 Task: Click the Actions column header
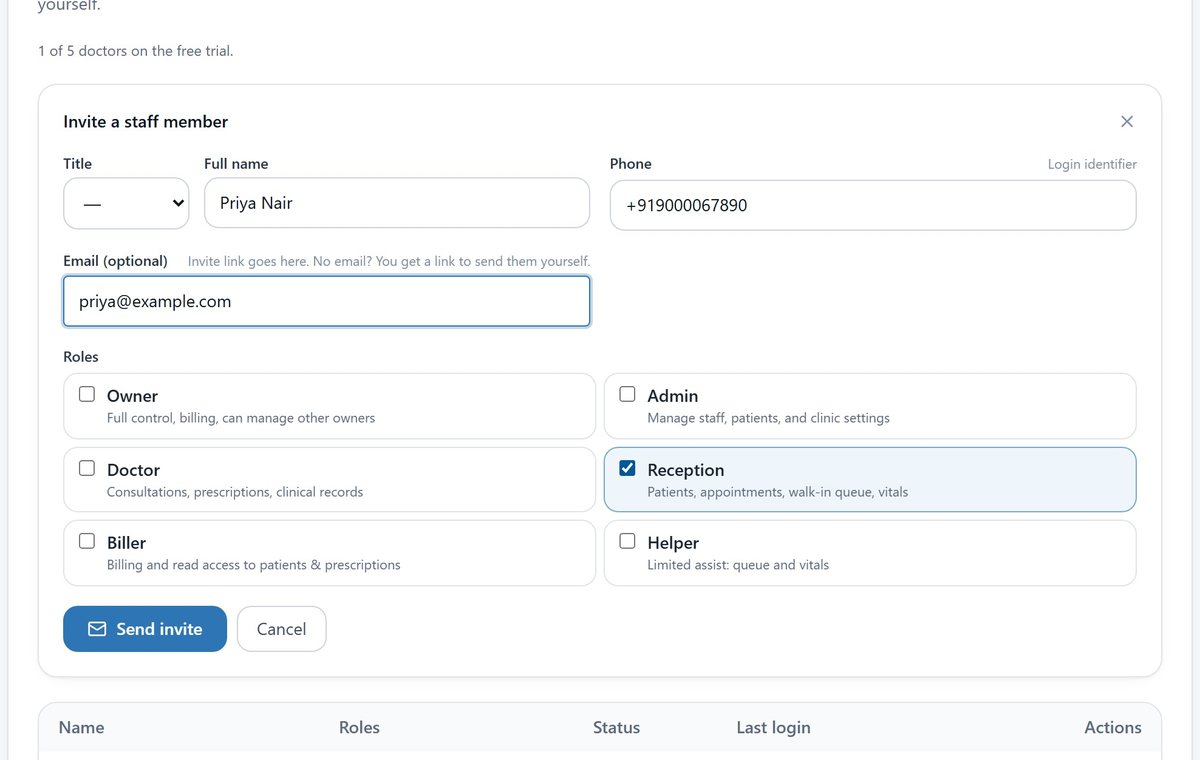tap(1113, 728)
